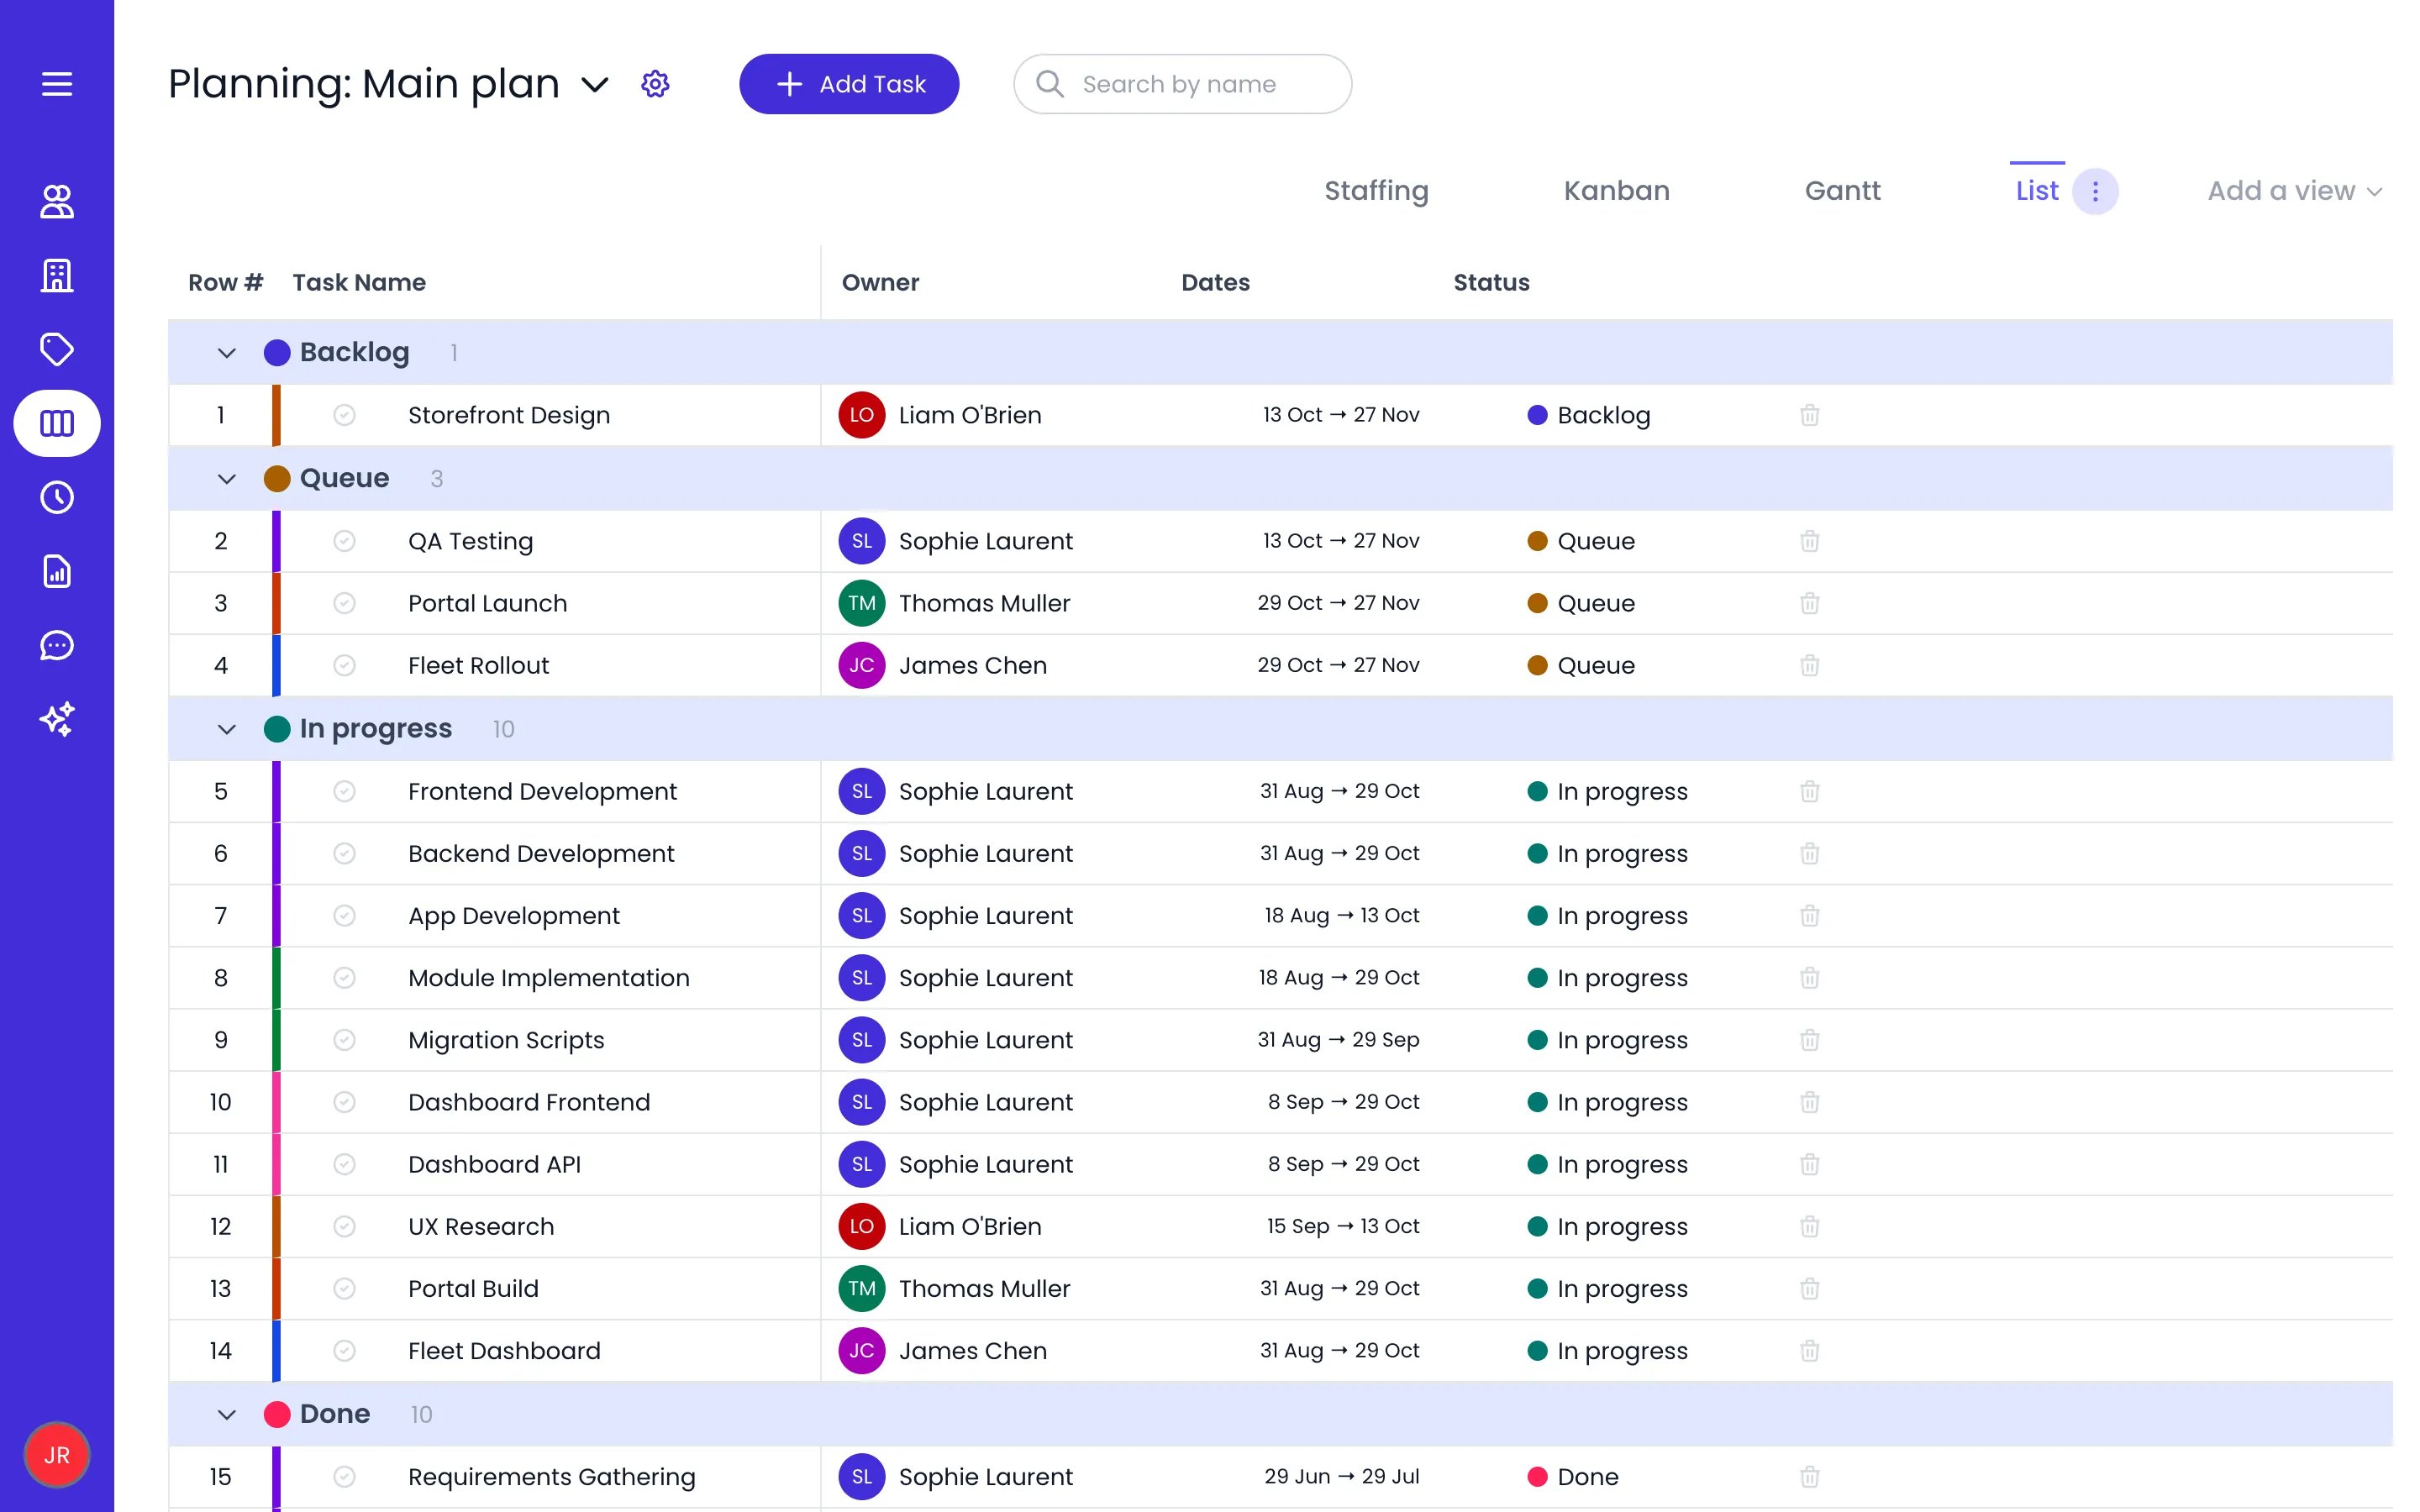Click the green color bar on Migration Scripts row
The width and height of the screenshot is (2420, 1512).
tap(276, 1040)
